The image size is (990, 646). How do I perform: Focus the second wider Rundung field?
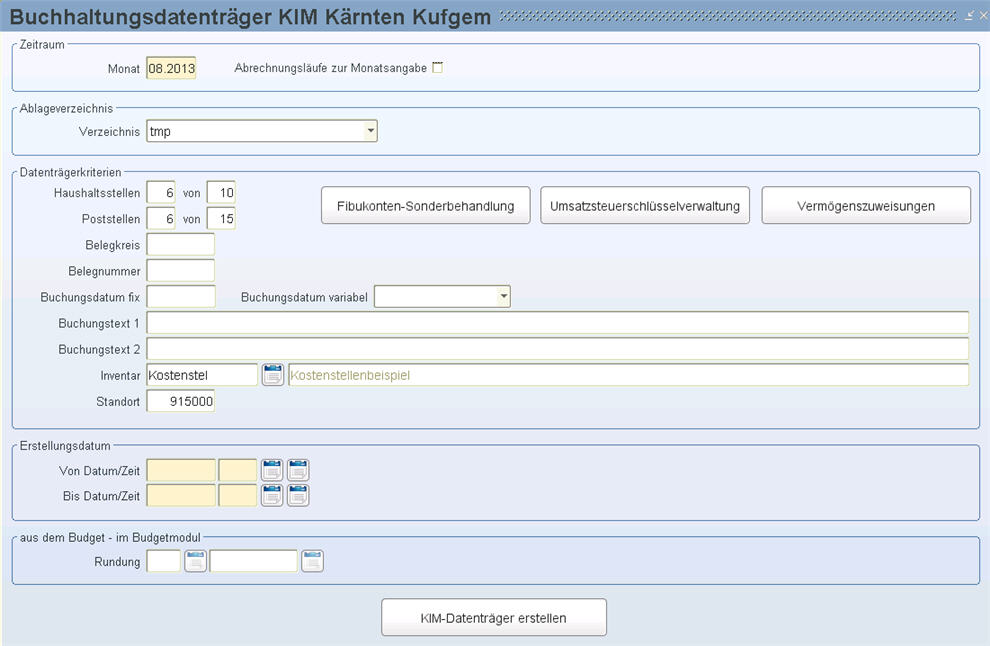click(x=254, y=561)
